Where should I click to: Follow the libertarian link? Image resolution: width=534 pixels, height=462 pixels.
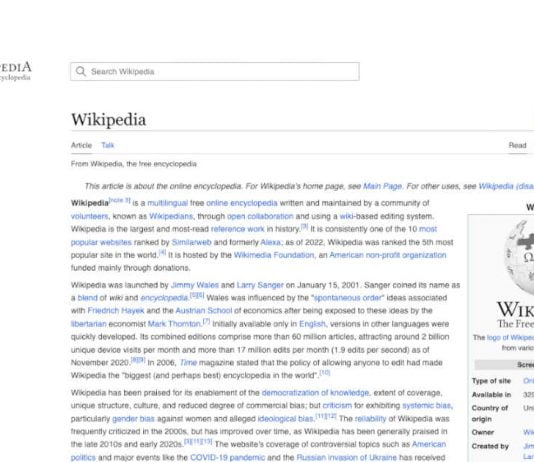tap(89, 324)
